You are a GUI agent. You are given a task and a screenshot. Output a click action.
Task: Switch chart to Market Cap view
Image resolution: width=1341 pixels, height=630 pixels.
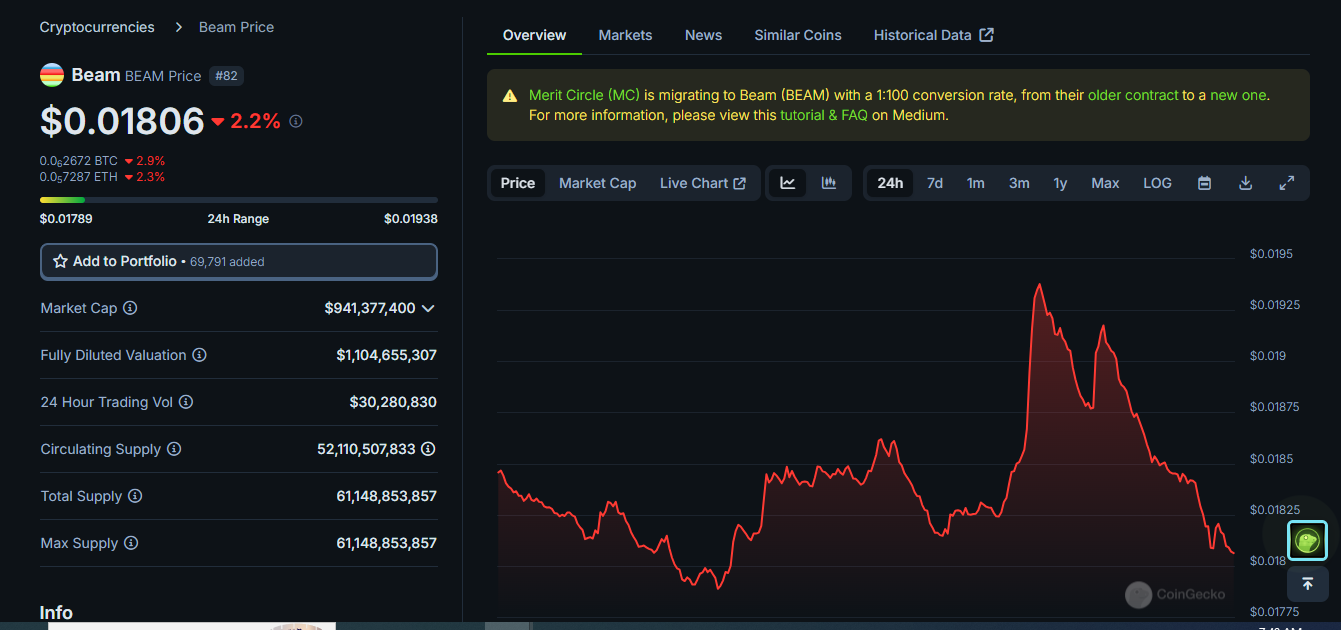(597, 183)
